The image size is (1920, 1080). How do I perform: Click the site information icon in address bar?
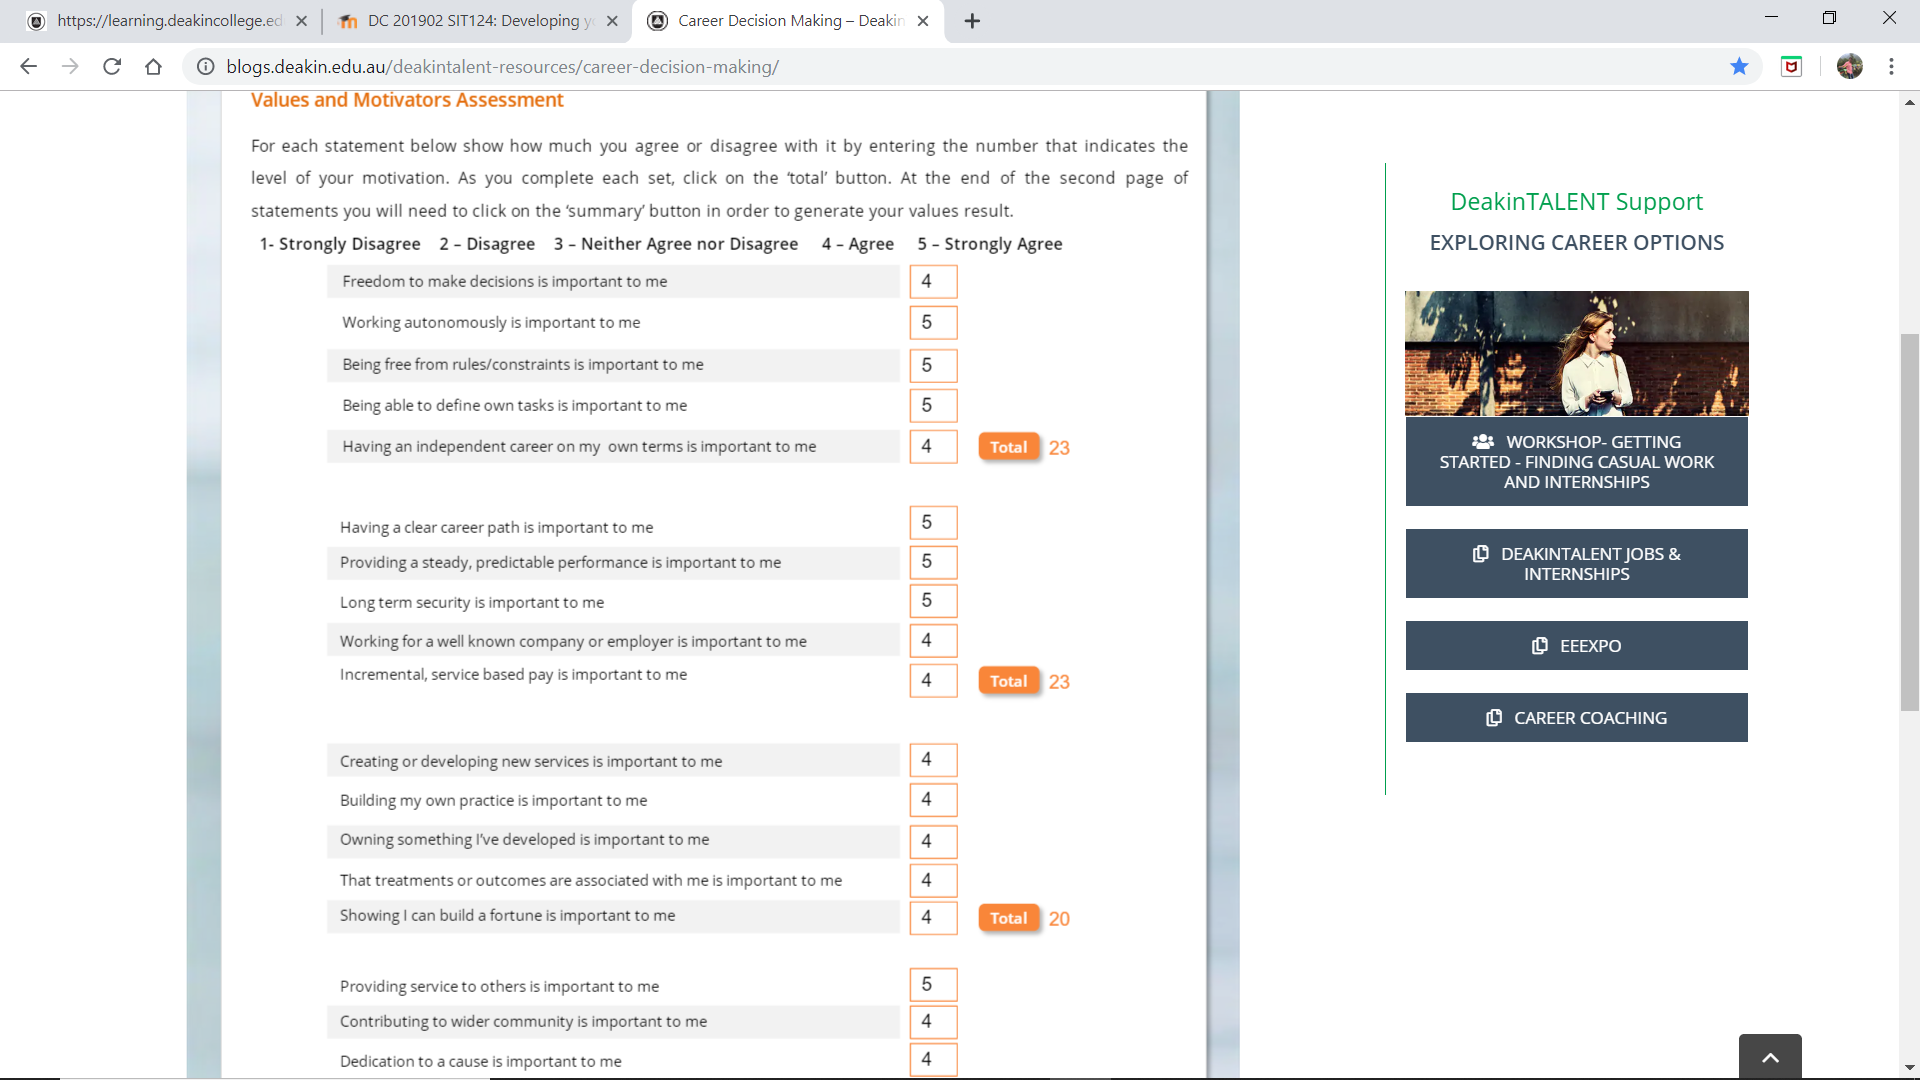coord(205,66)
